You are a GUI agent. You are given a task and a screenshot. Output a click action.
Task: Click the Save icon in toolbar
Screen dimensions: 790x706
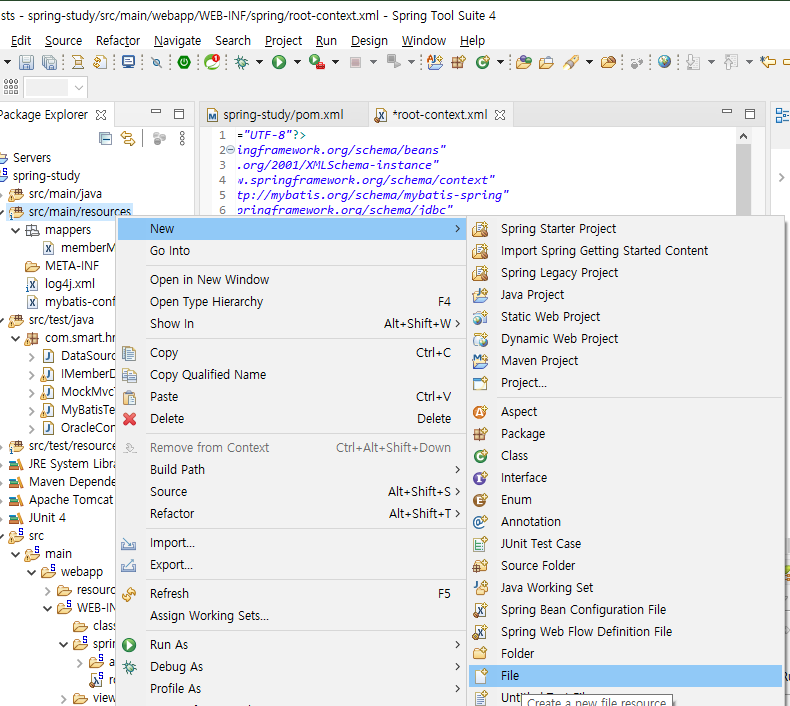(26, 62)
